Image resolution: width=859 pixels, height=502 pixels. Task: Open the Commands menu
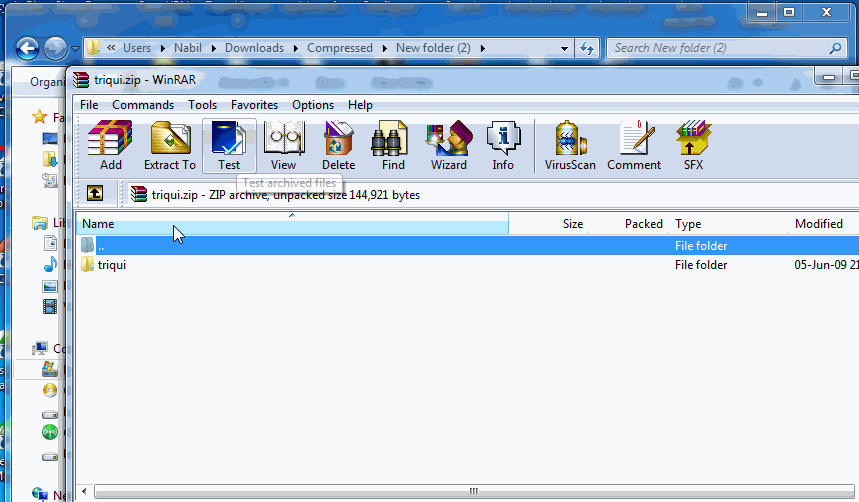143,105
